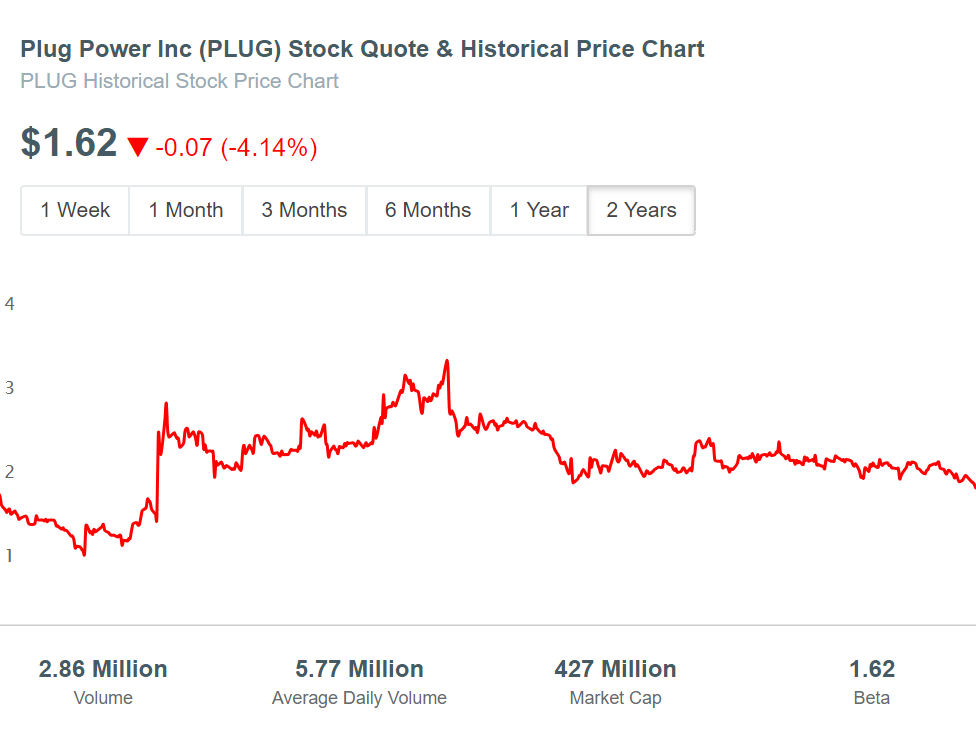
Task: Click the y-axis label 3
Action: (x=10, y=387)
